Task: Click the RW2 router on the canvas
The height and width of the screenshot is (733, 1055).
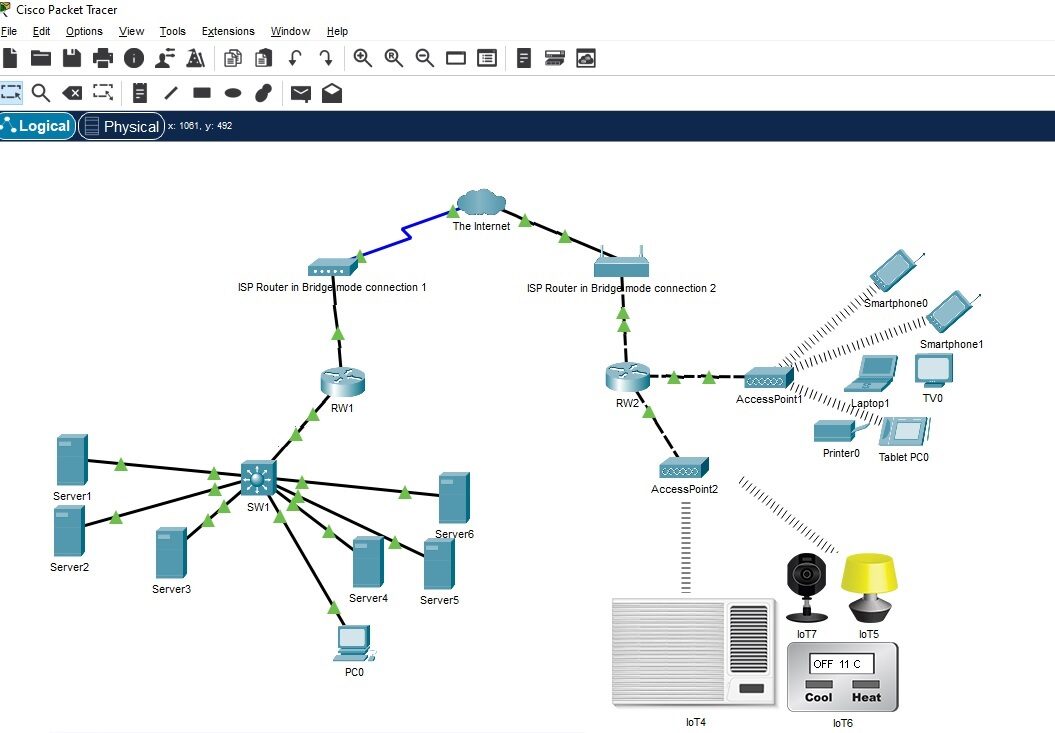Action: pyautogui.click(x=627, y=378)
